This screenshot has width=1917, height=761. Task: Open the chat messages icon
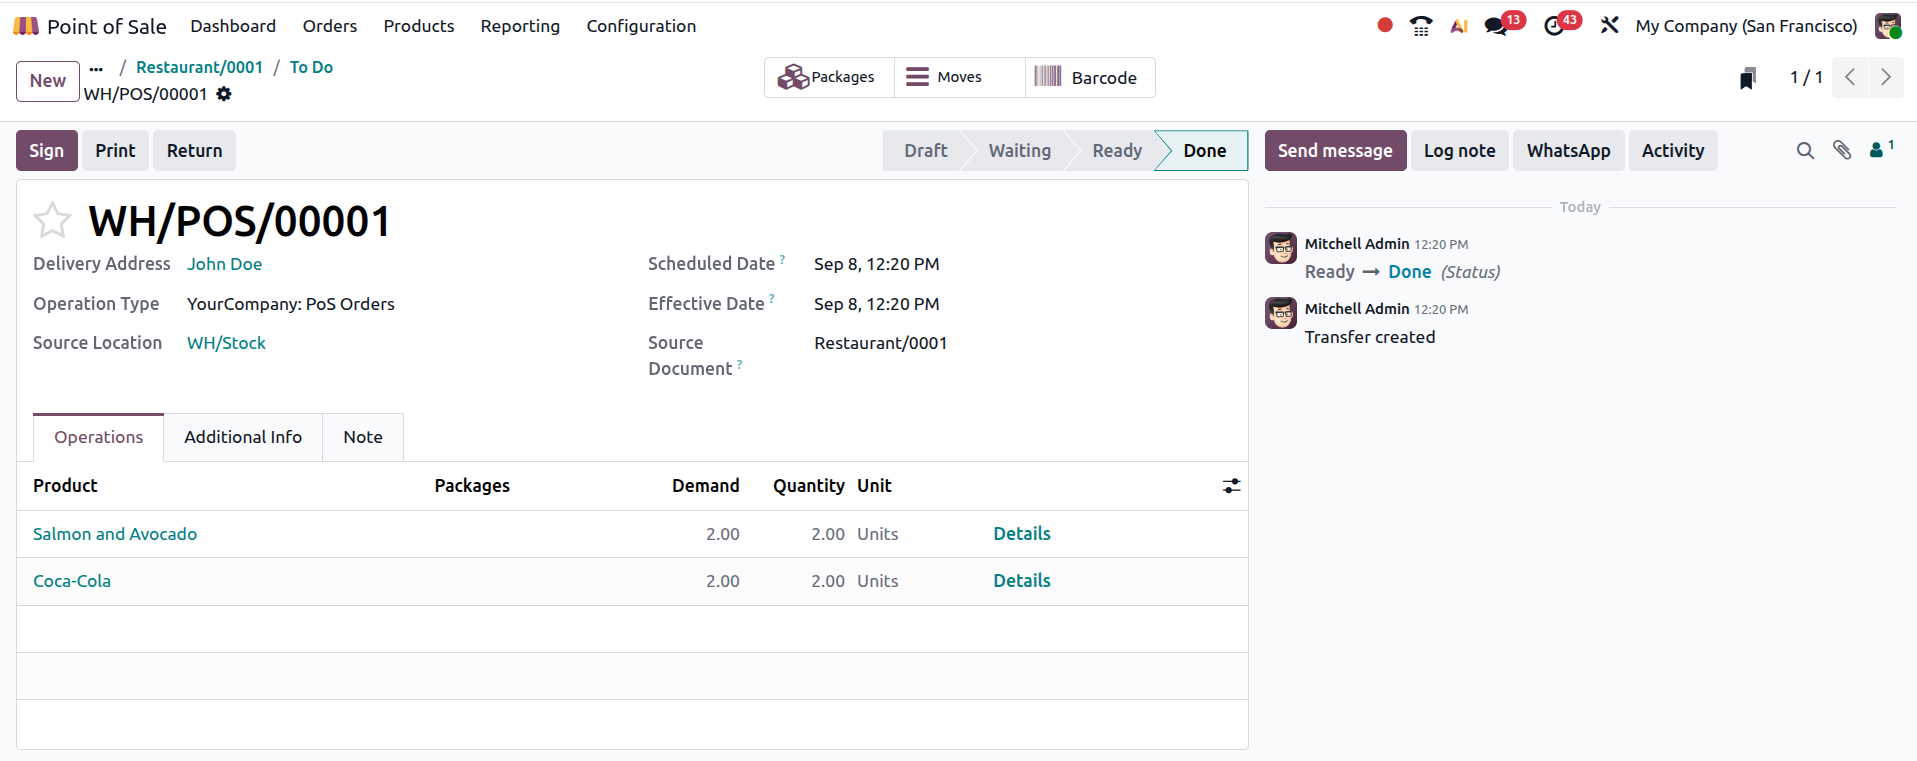[x=1497, y=26]
